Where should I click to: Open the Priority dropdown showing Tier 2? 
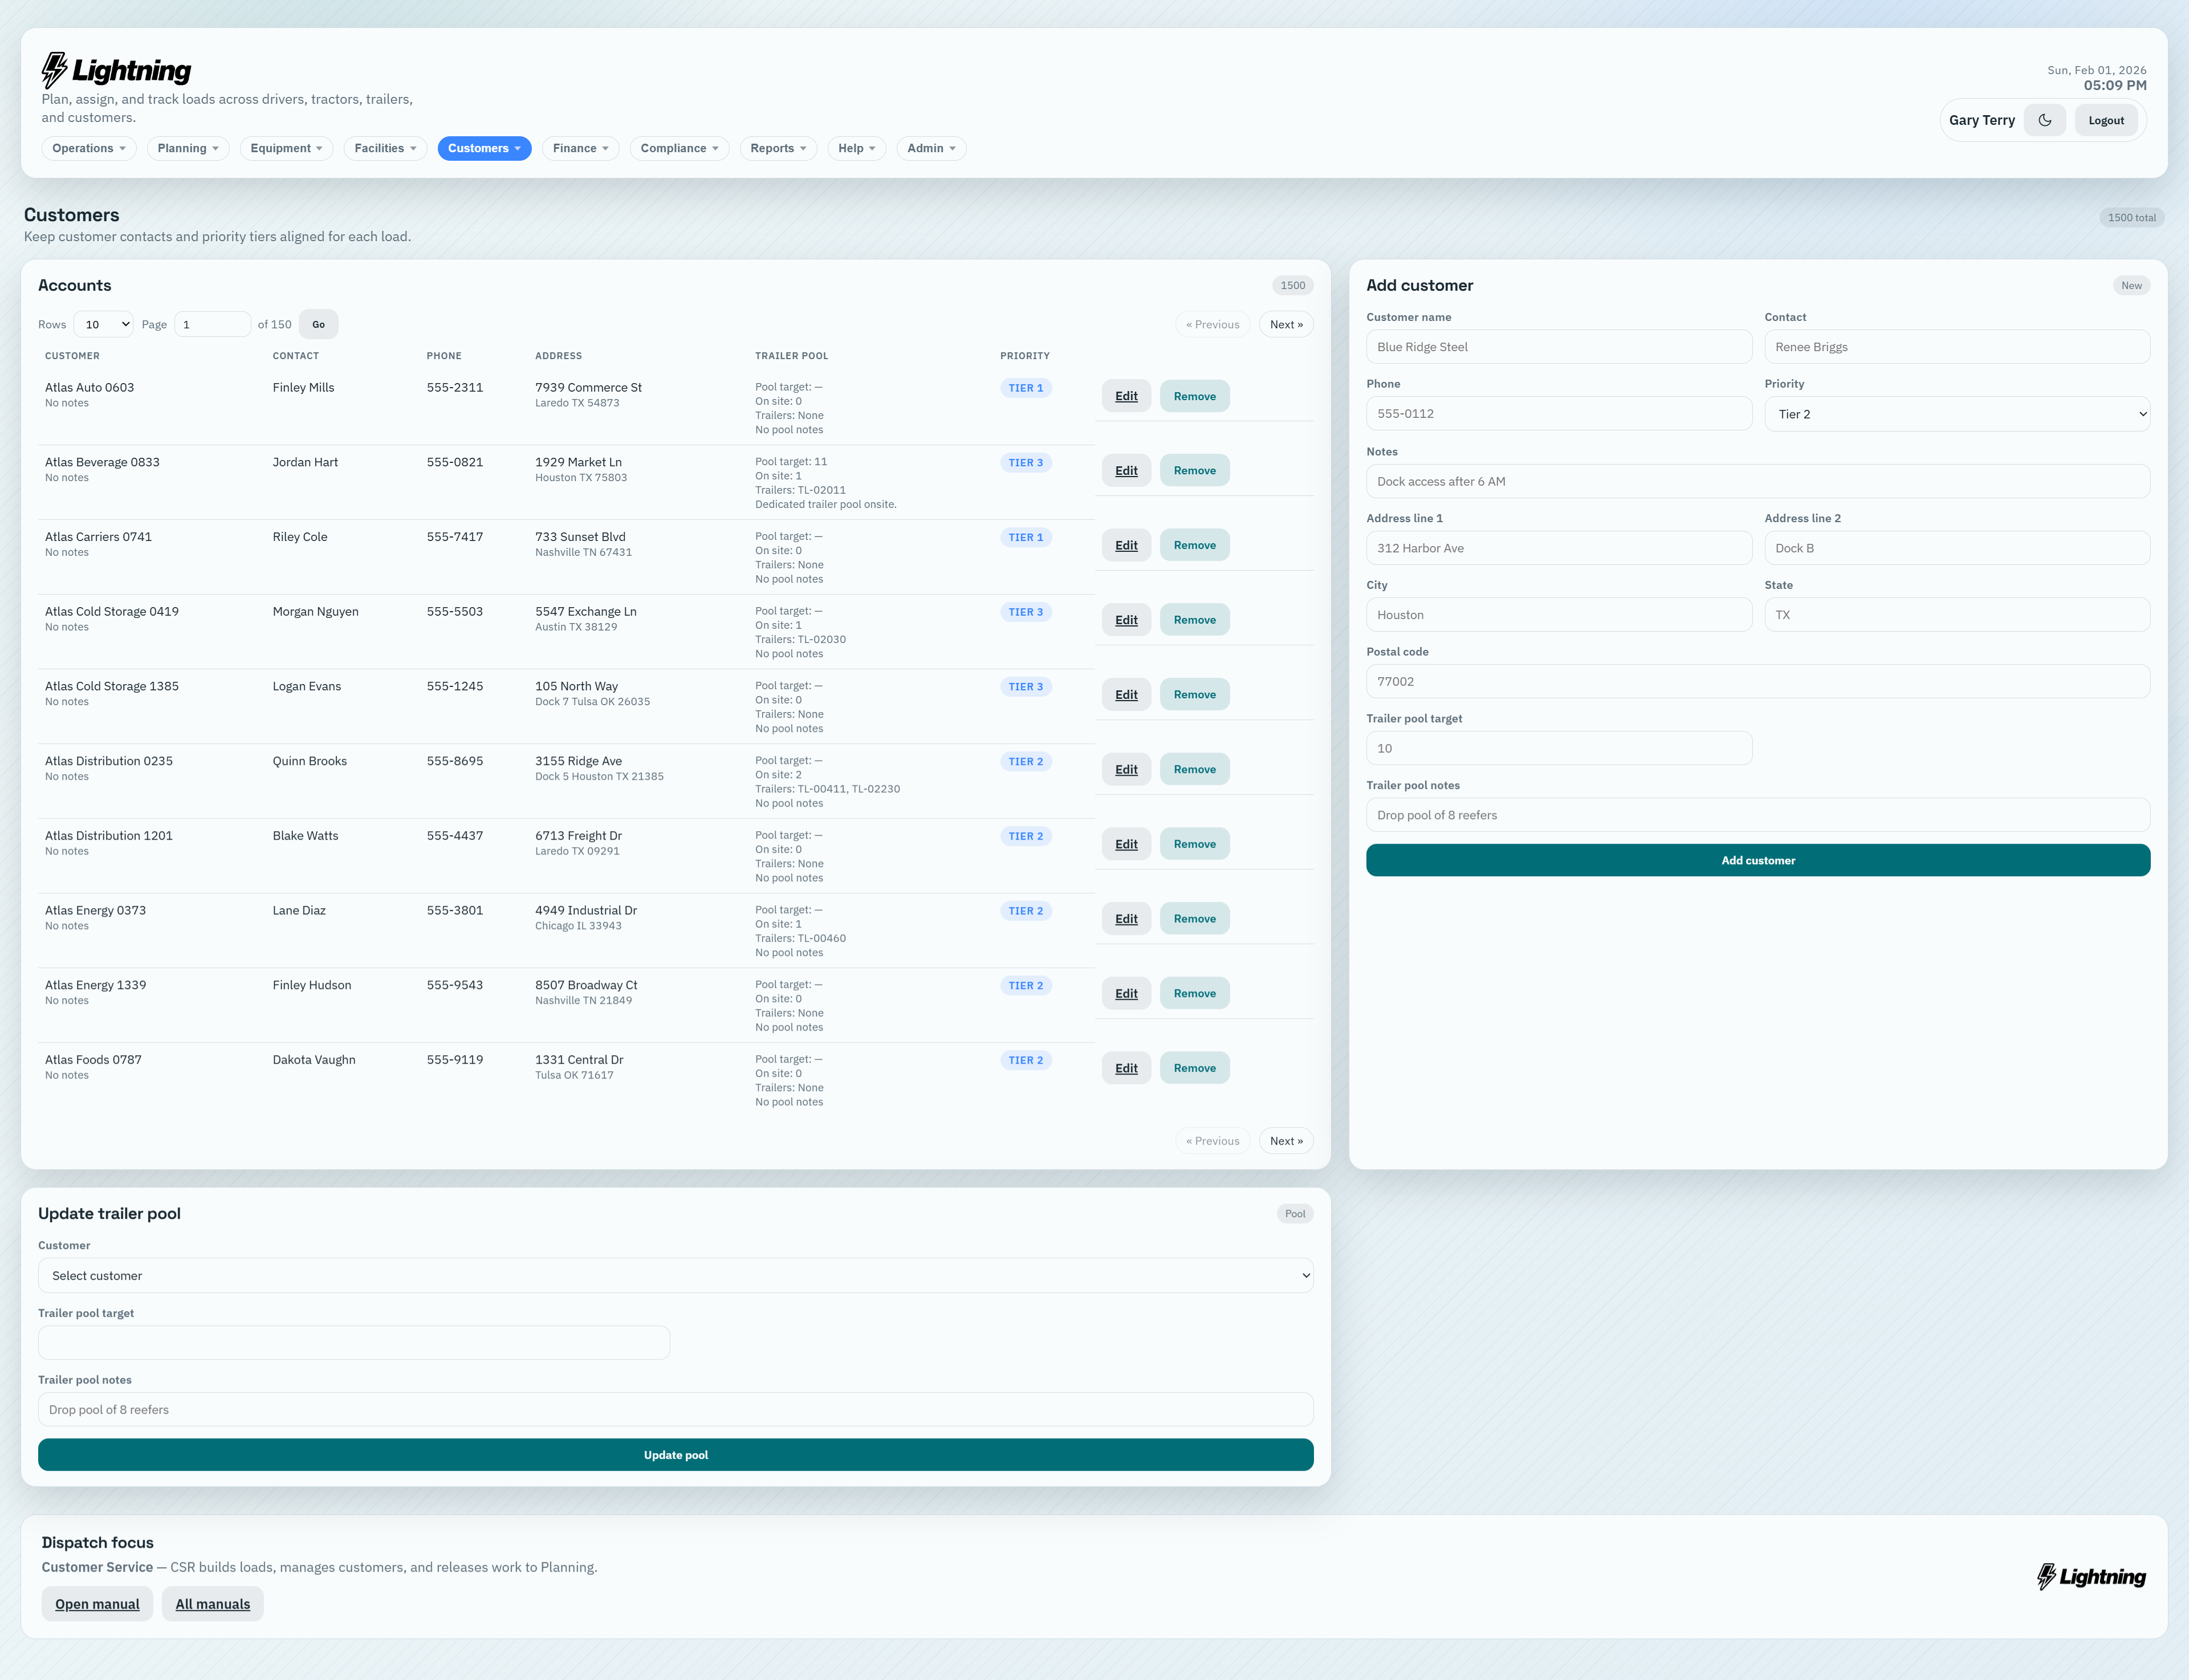pyautogui.click(x=1957, y=413)
